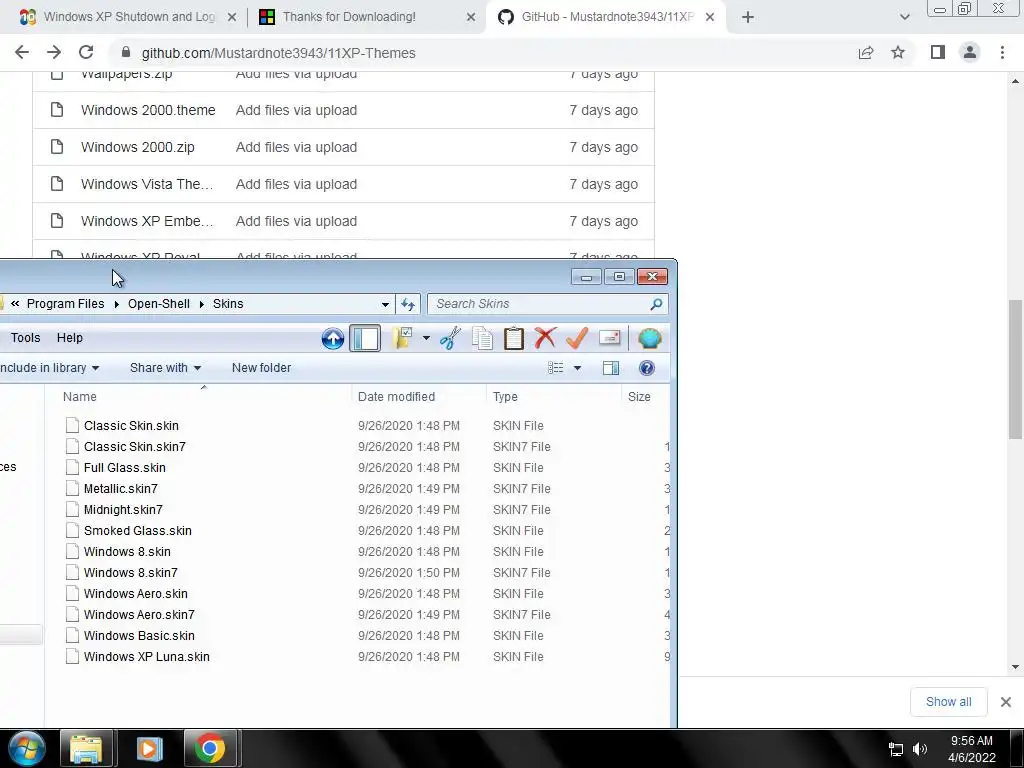The image size is (1024, 768).
Task: Click the Windows Start orb
Action: click(x=27, y=748)
